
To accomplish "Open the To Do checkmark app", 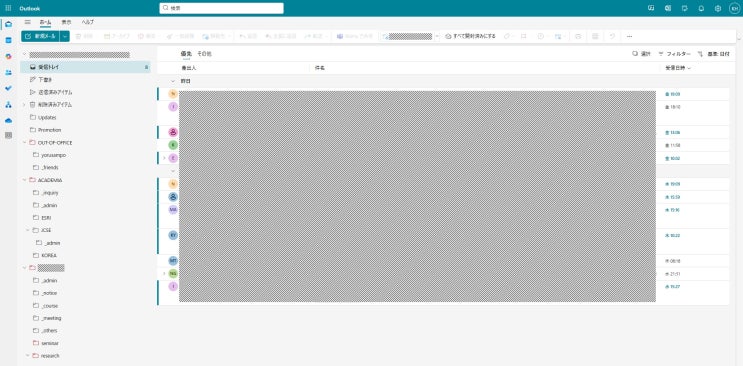I will 8,89.
